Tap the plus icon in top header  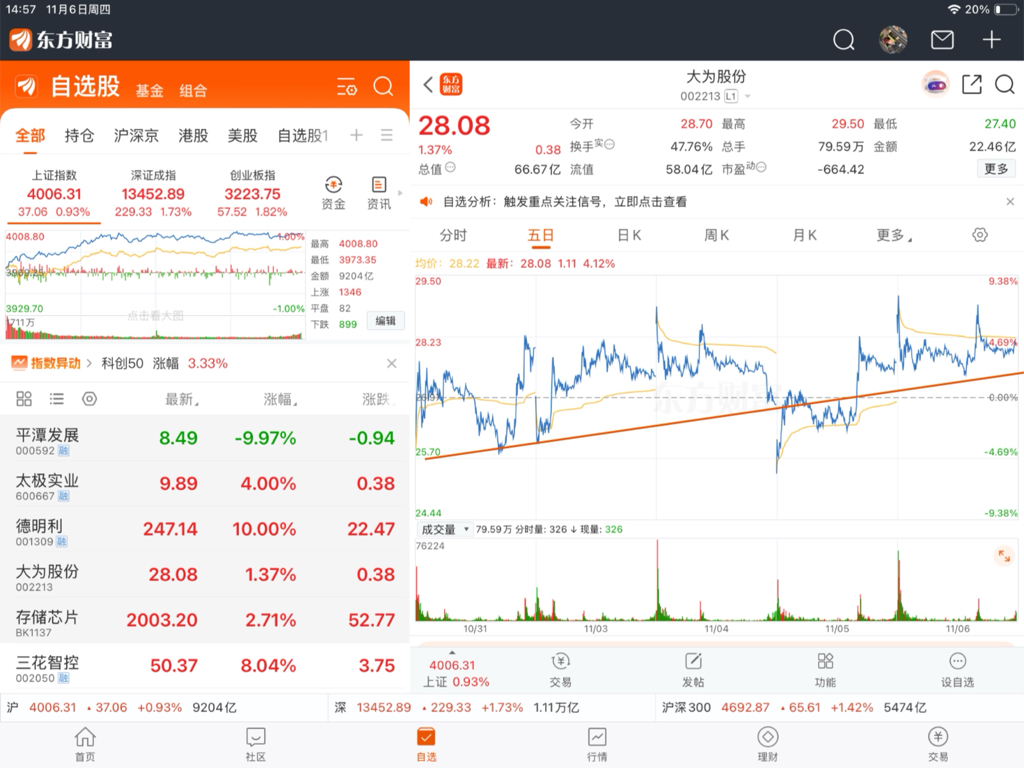[x=991, y=40]
